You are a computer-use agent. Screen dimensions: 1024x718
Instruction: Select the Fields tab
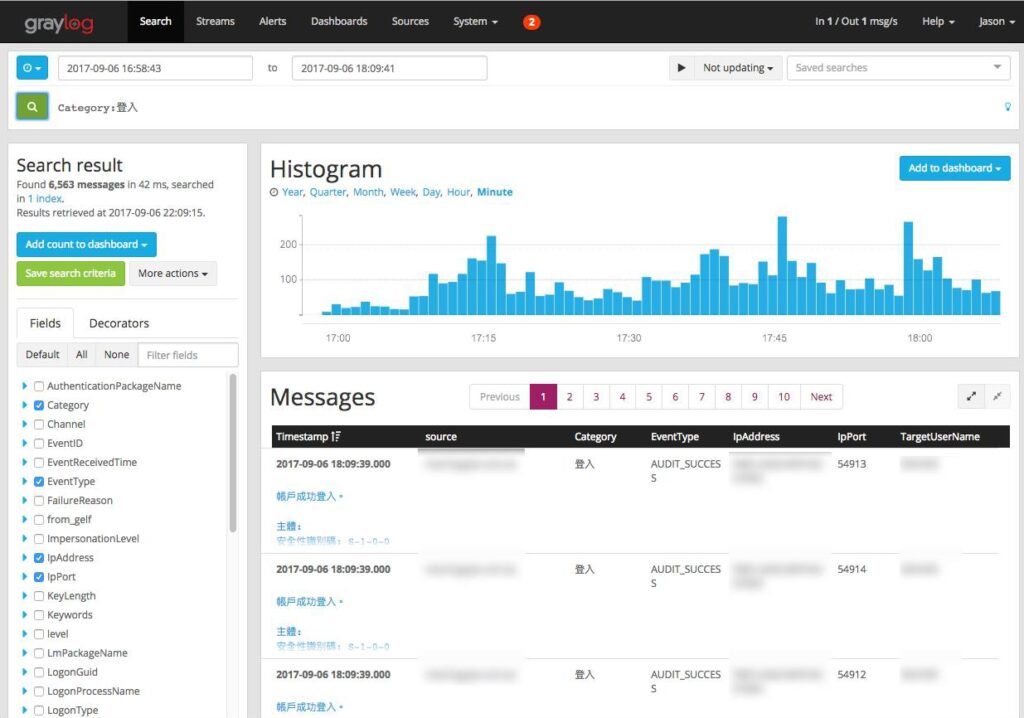(45, 323)
